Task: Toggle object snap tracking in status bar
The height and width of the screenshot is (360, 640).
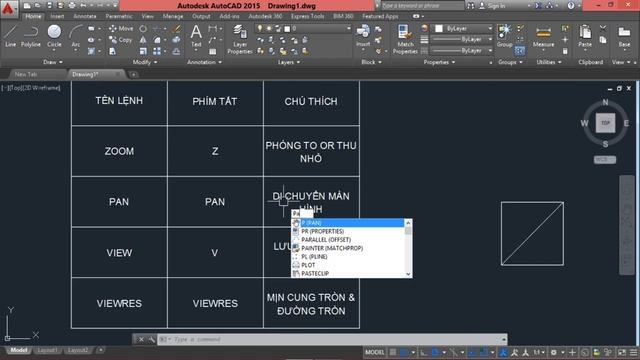Action: click(473, 352)
